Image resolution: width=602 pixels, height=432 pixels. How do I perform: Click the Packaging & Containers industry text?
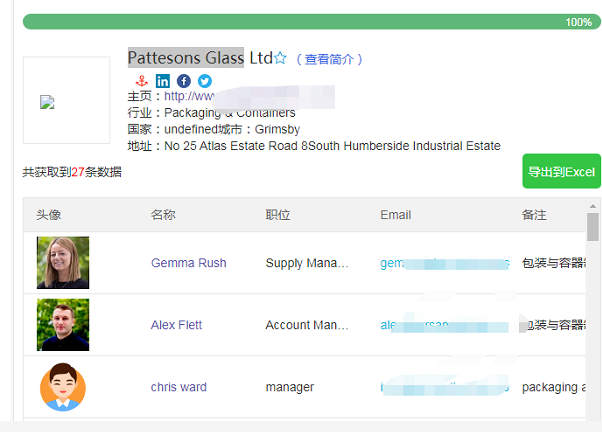click(x=230, y=113)
